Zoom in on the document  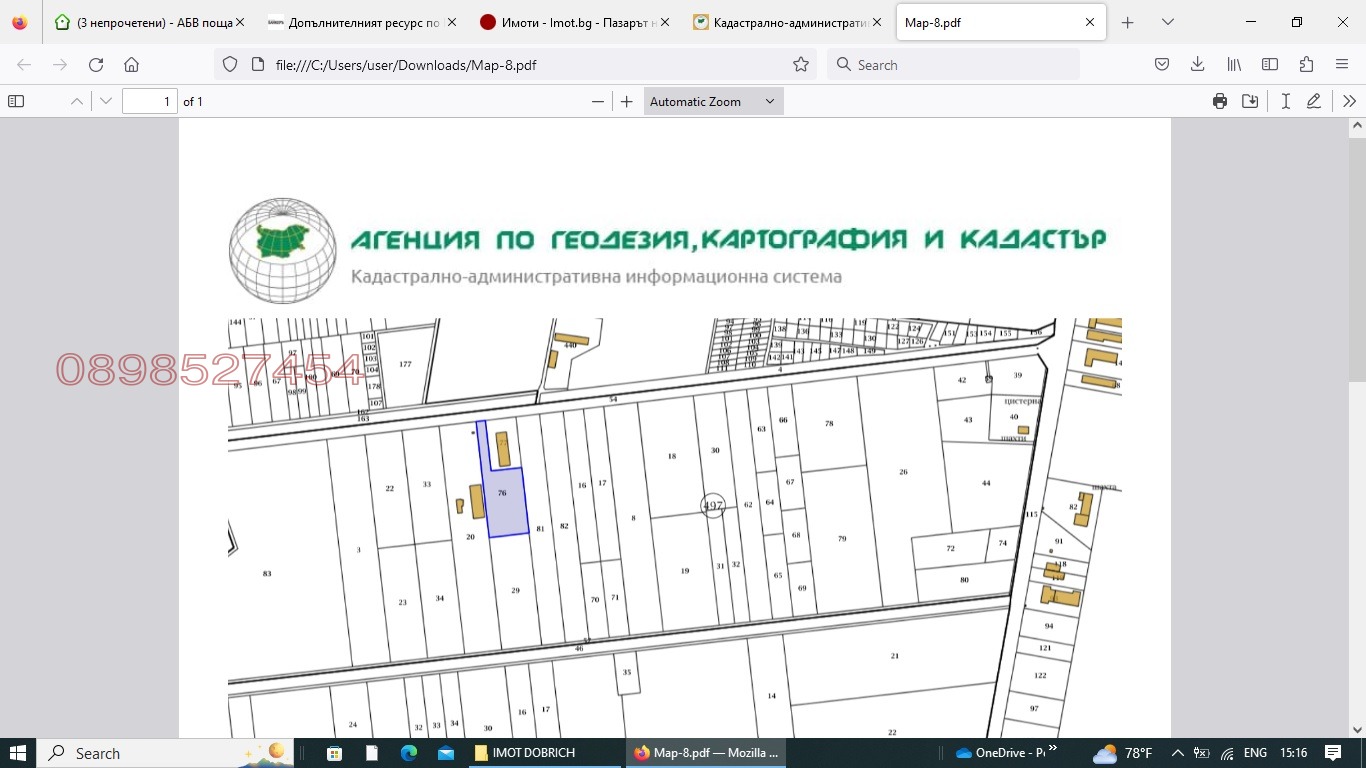pos(625,101)
